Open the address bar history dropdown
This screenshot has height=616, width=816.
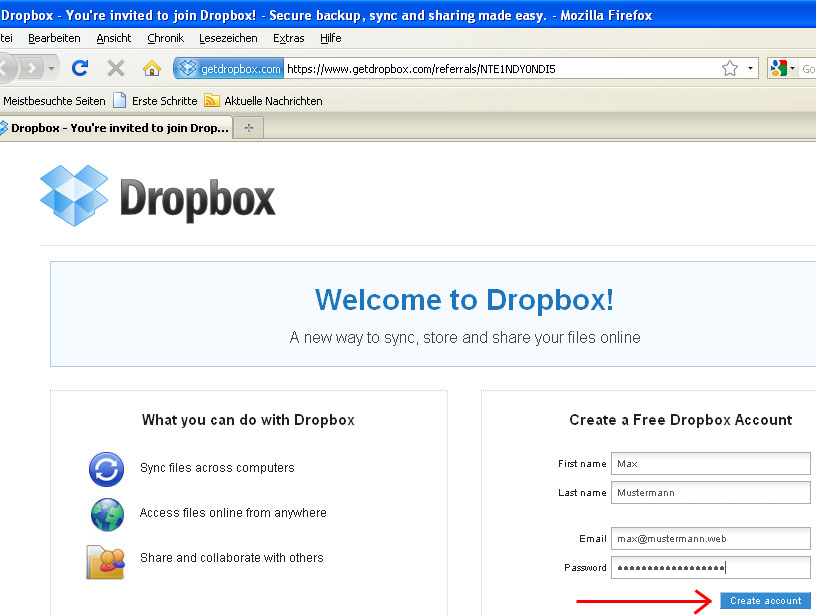750,68
